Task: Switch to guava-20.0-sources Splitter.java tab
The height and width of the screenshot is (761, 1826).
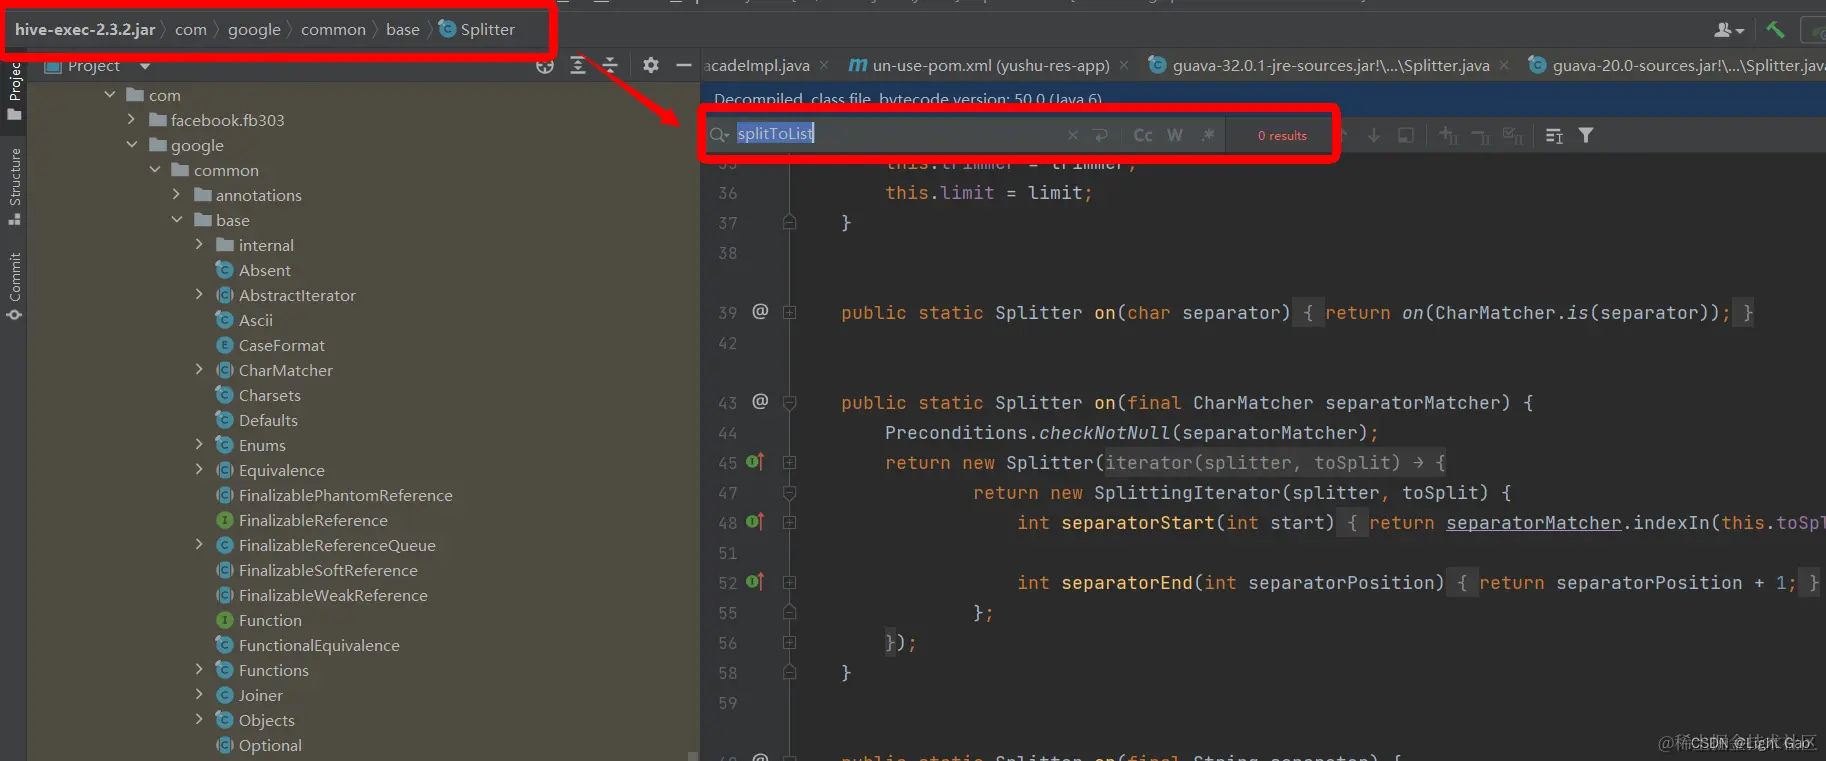Action: [x=1677, y=65]
